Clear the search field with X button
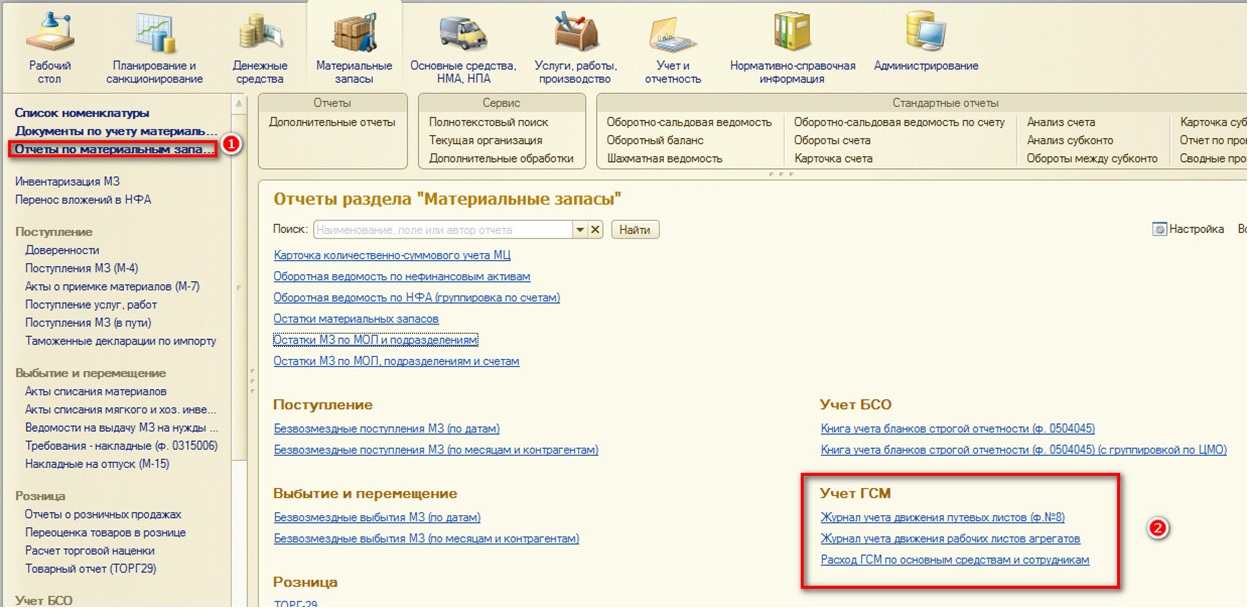This screenshot has height=610, width=1254. (595, 230)
